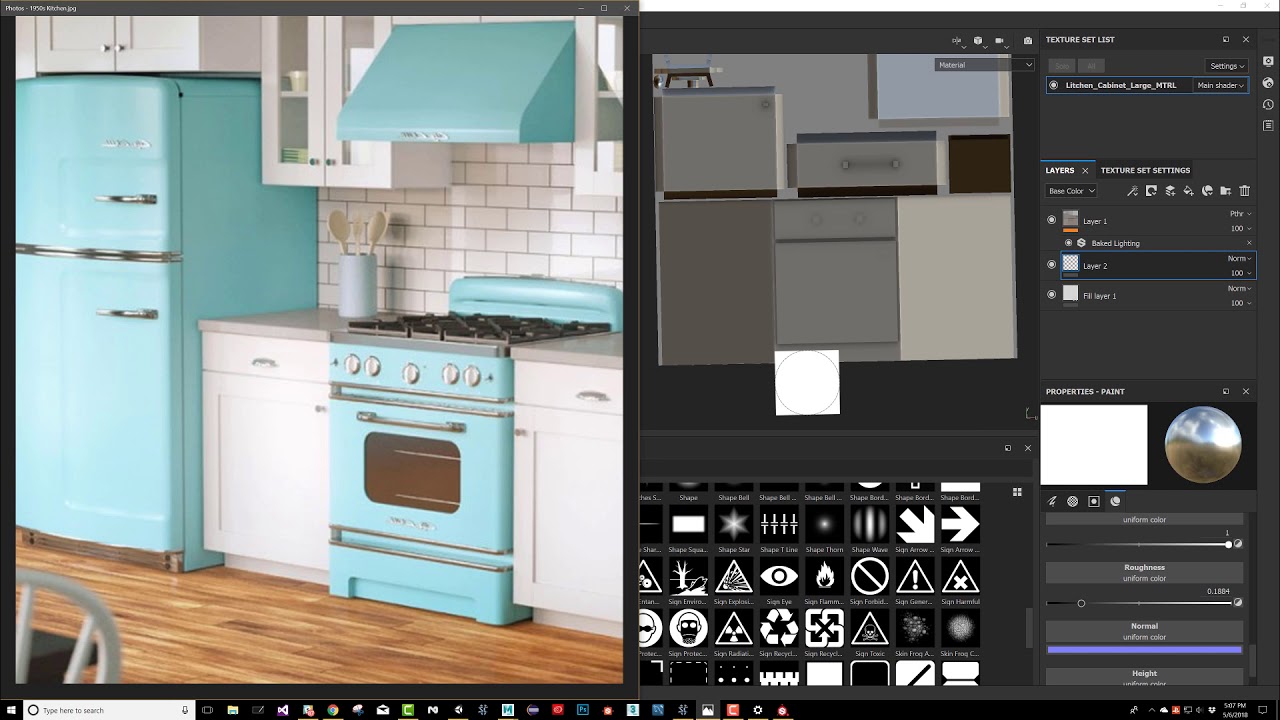
Task: Hide Layer 1 visibility
Action: [1051, 220]
